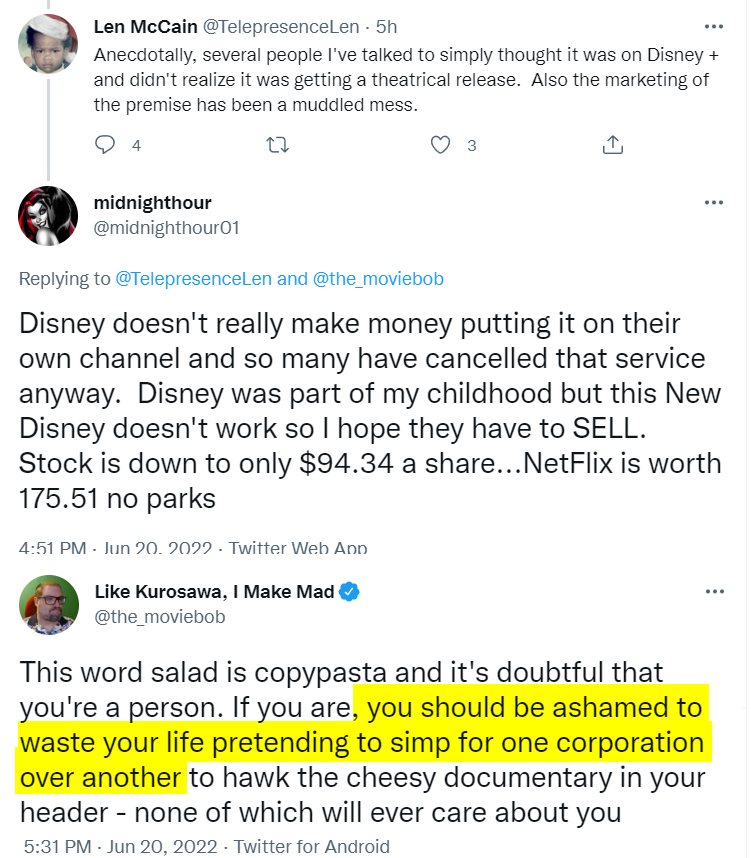Share Len McCain's tweet
The image size is (751, 858).
coord(612,145)
